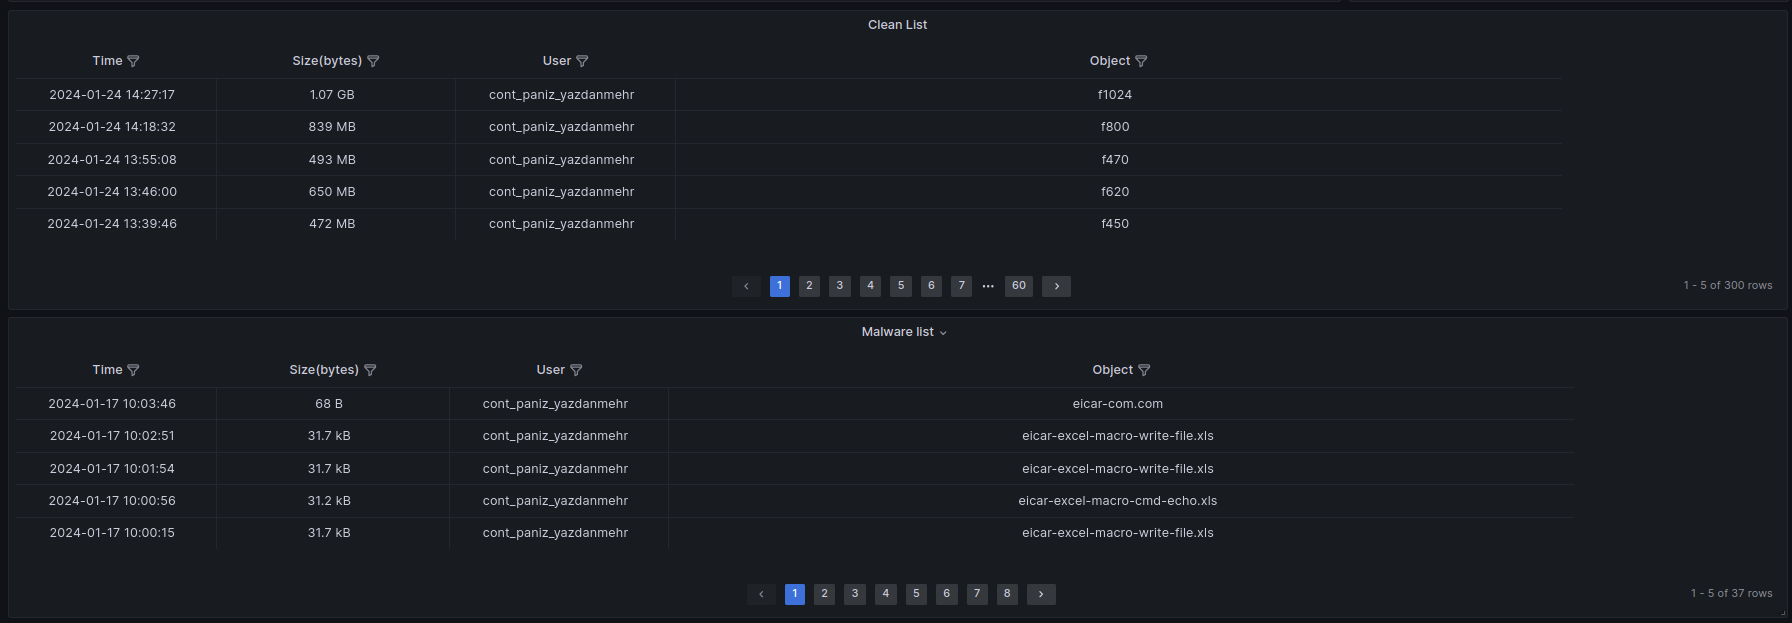Click time cell 2024-01-24 14:27:17
This screenshot has height=623, width=1792.
pos(112,95)
